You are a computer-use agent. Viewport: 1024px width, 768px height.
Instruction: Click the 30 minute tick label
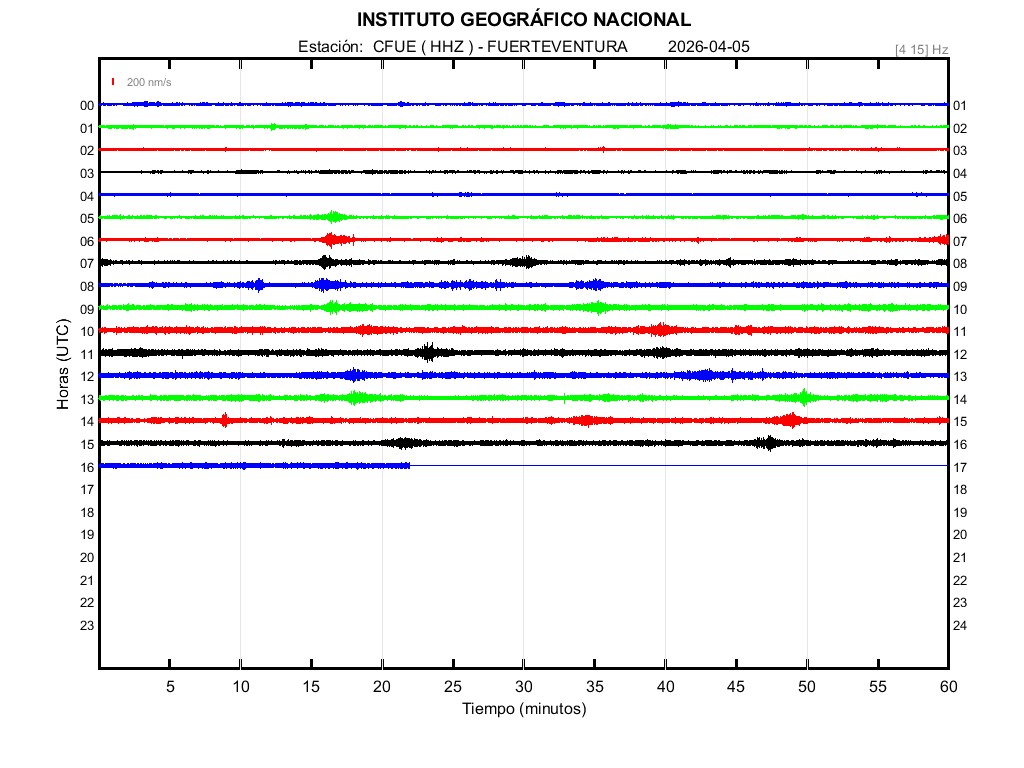point(523,687)
